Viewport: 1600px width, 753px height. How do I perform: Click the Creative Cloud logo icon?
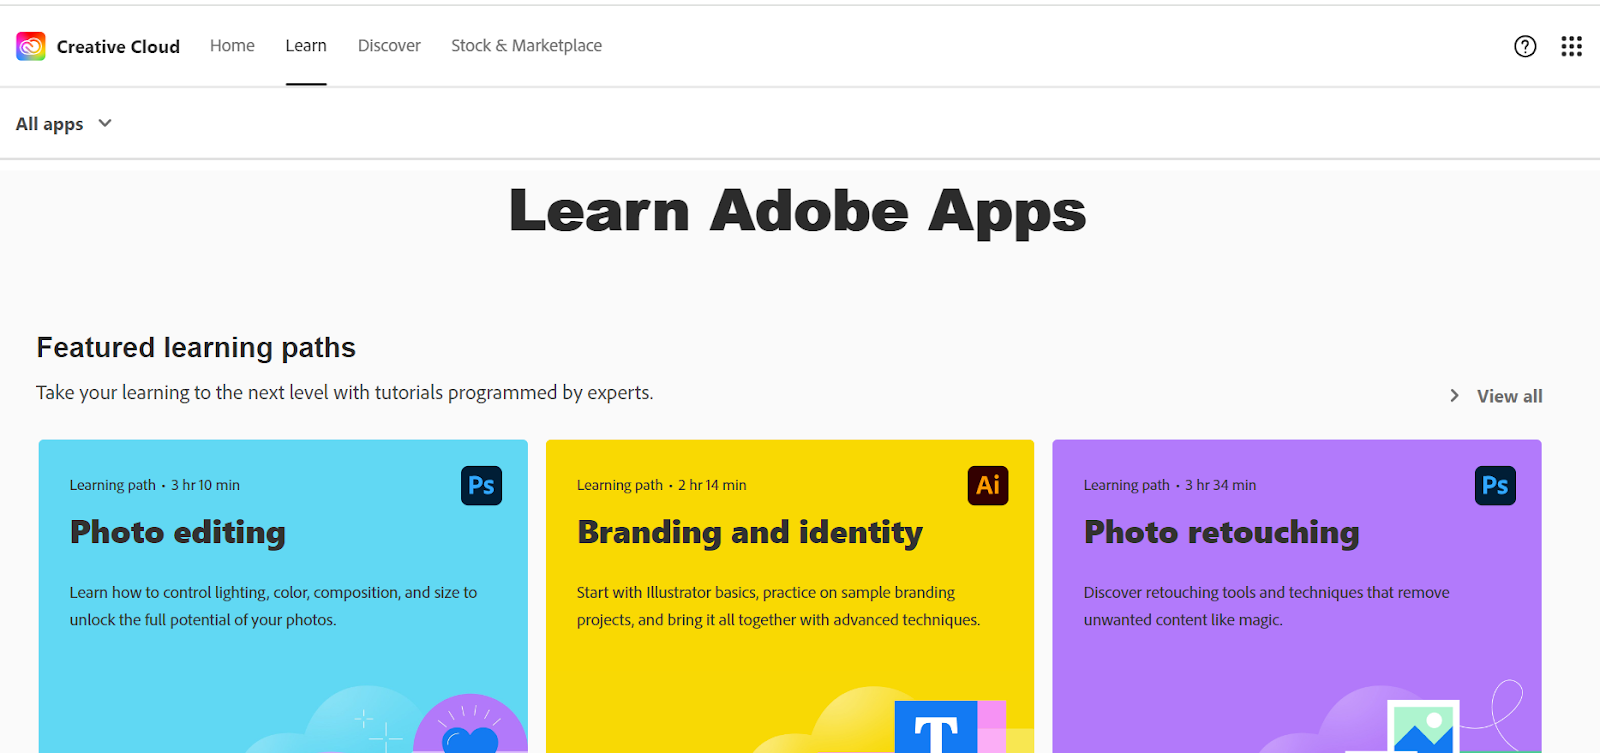(x=31, y=46)
